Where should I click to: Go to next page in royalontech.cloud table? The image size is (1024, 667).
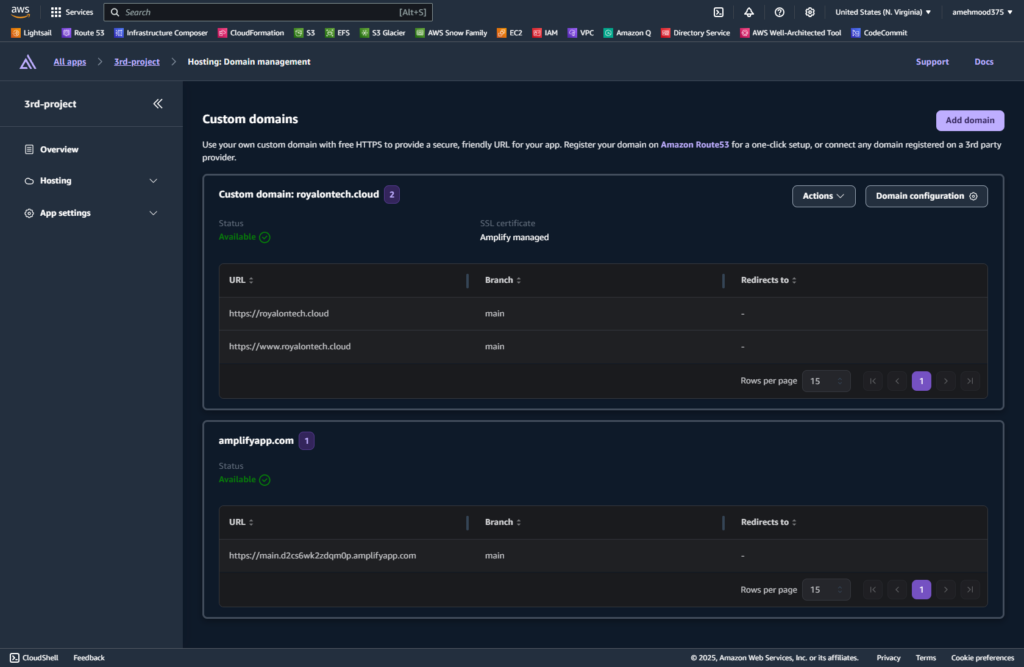pyautogui.click(x=946, y=381)
